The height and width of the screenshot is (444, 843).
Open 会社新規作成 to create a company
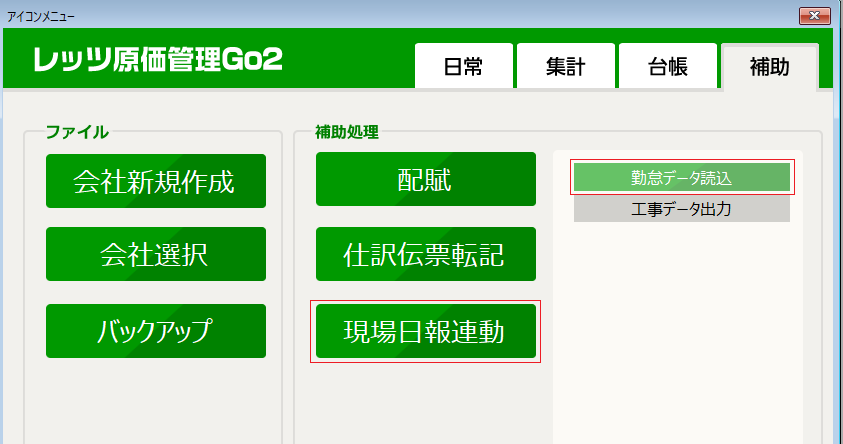tap(156, 181)
